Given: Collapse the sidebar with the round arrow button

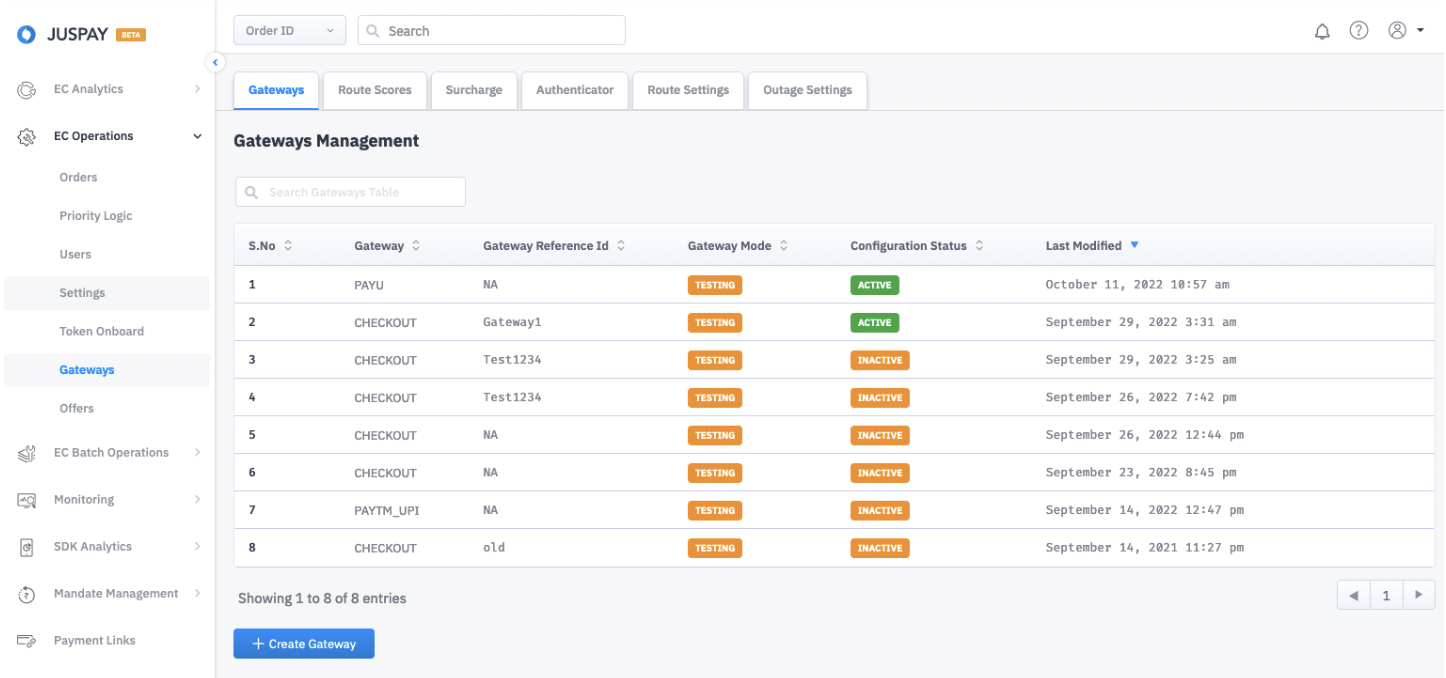Looking at the screenshot, I should point(215,62).
